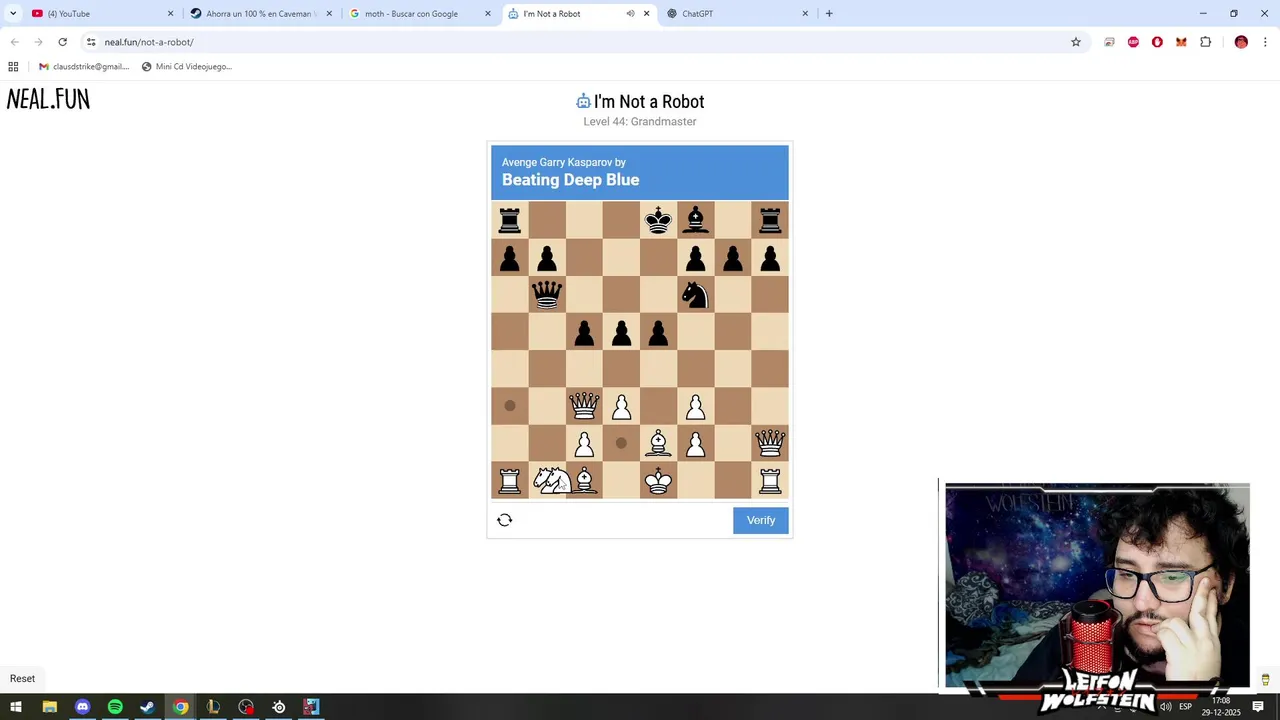1280x720 pixels.
Task: Select the black rook in the top-right corner
Action: click(x=770, y=221)
